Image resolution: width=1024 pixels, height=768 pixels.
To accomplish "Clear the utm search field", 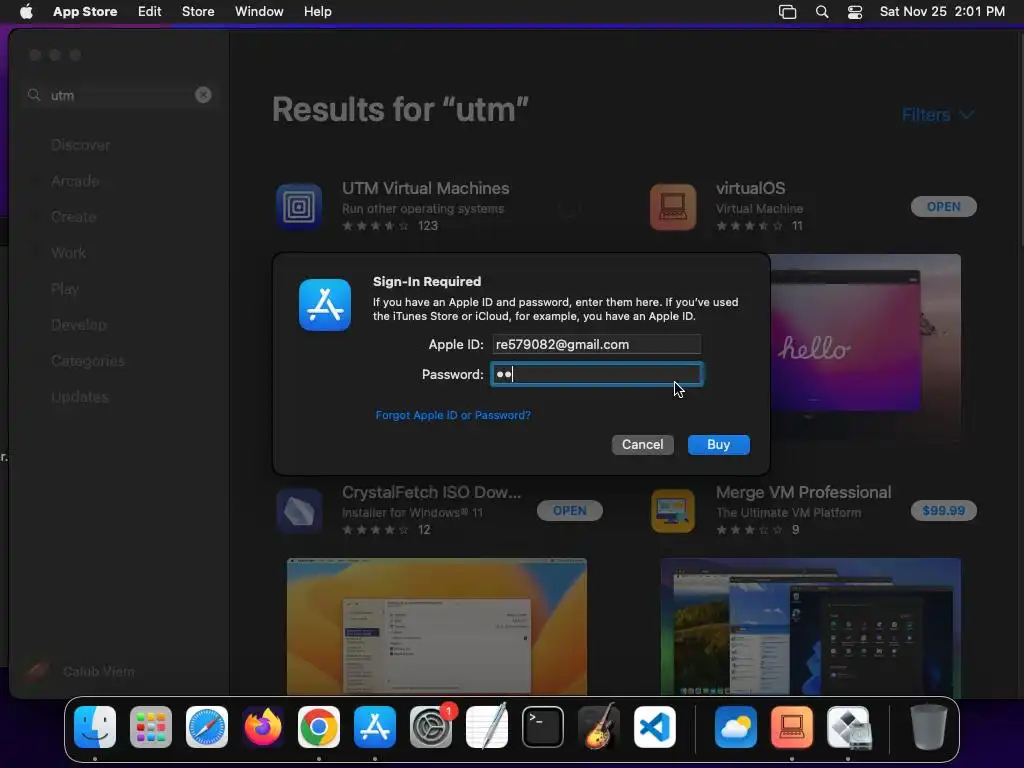I will (203, 95).
